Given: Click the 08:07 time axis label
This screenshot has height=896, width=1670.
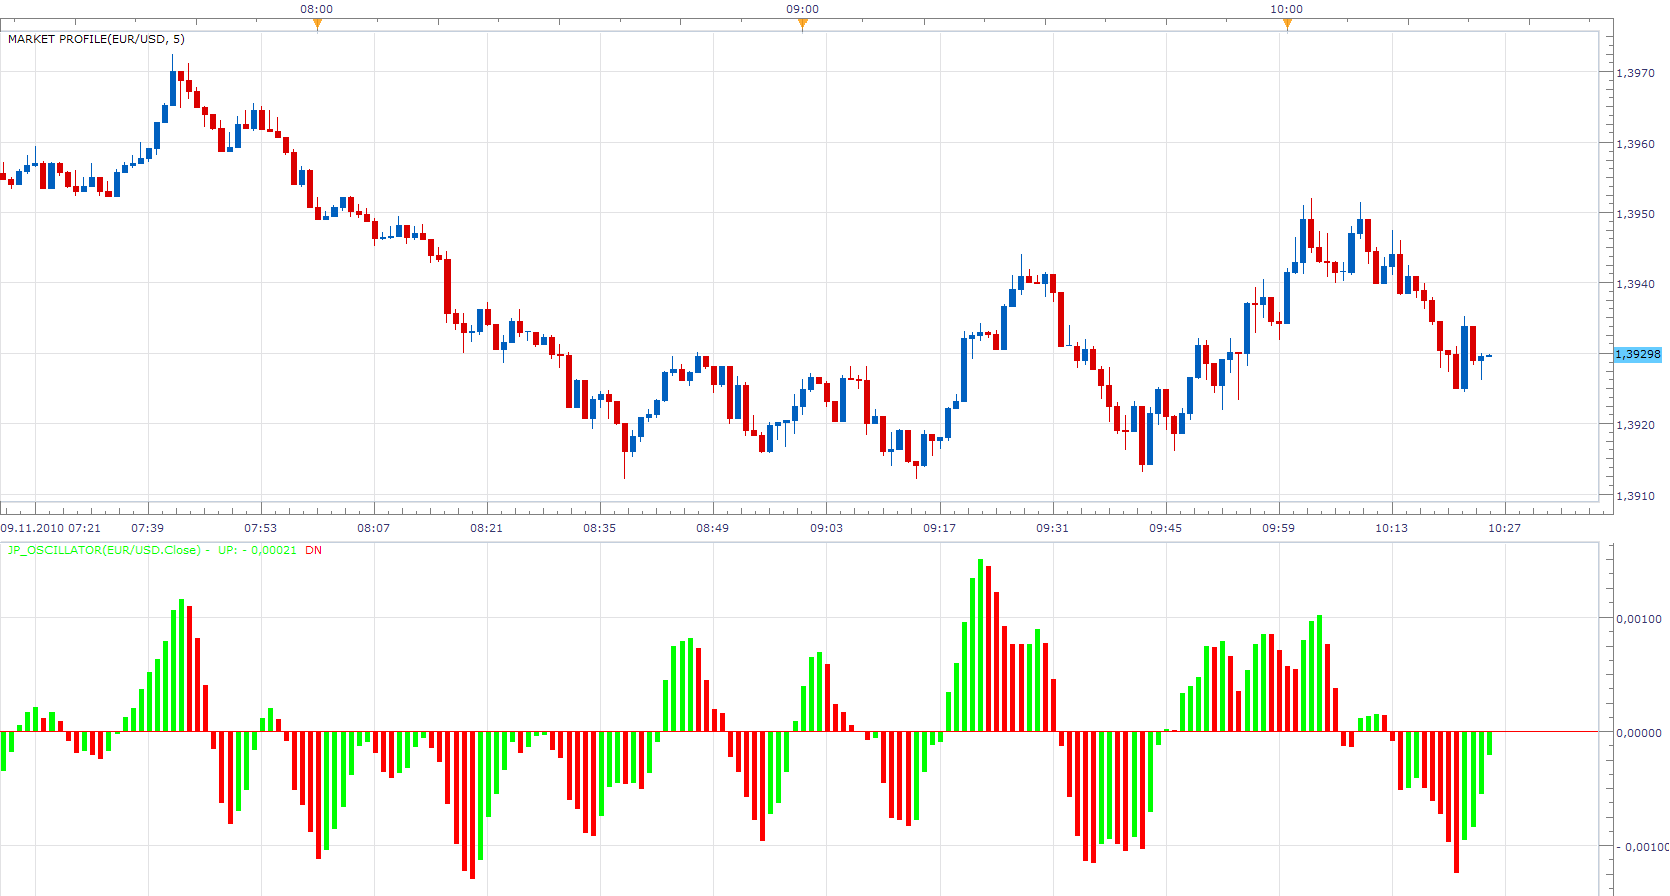Looking at the screenshot, I should tap(373, 528).
